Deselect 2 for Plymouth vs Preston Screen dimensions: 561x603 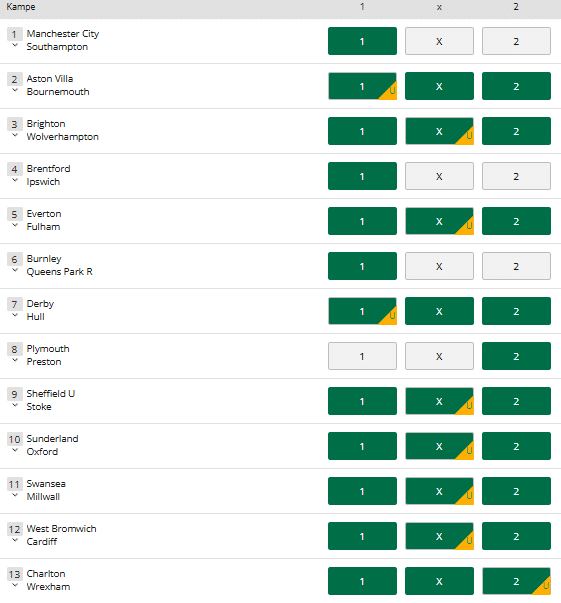tap(516, 356)
